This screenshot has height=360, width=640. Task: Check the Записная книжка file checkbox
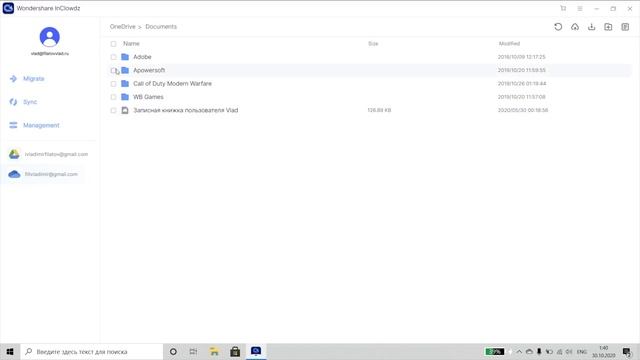click(113, 110)
